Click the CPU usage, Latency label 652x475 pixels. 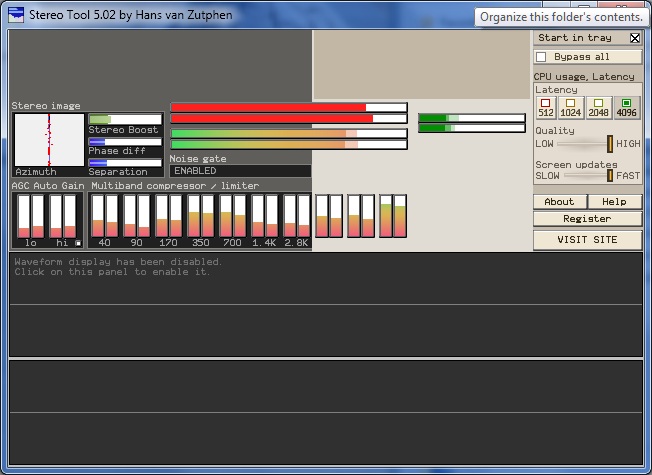click(x=584, y=77)
